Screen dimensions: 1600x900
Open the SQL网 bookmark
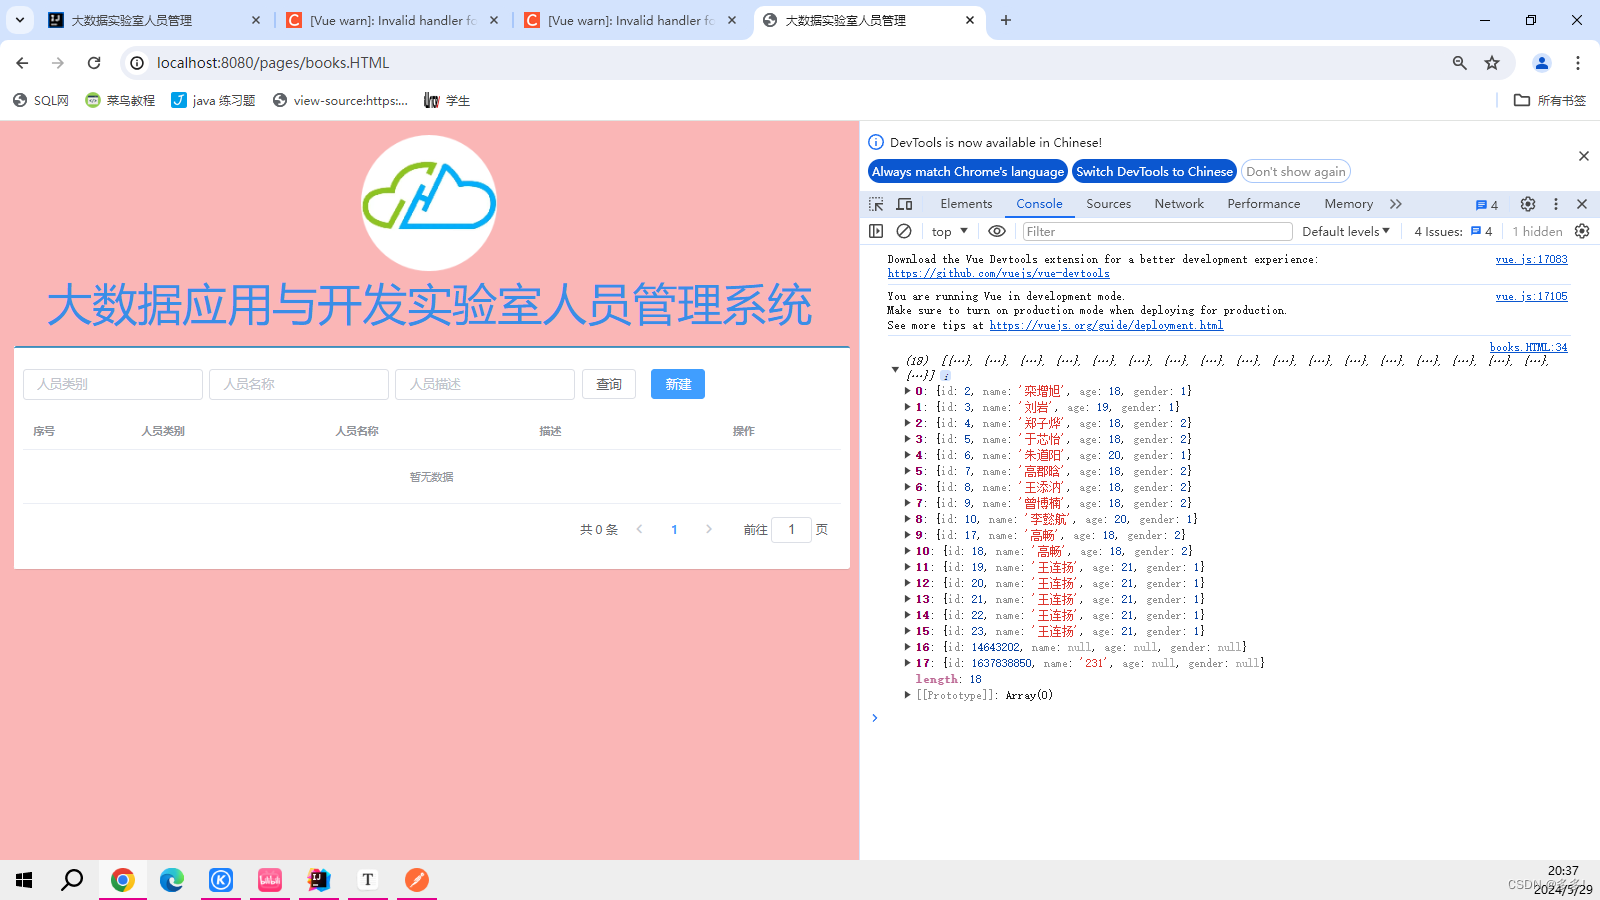click(x=41, y=101)
